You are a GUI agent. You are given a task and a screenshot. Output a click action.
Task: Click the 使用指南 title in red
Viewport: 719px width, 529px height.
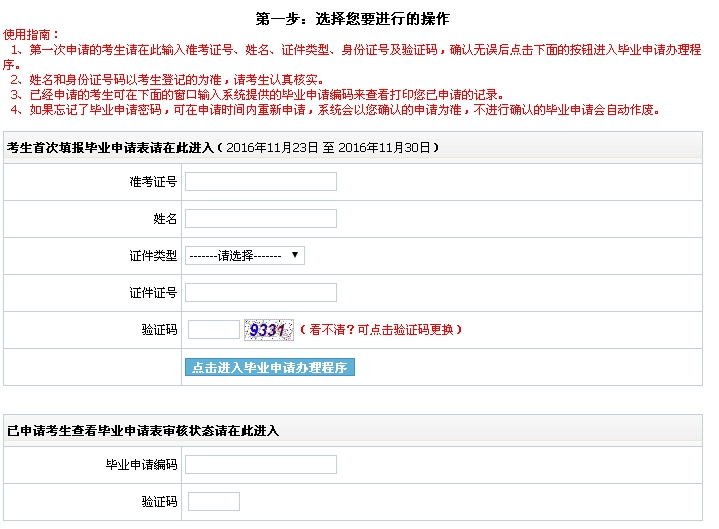31,34
